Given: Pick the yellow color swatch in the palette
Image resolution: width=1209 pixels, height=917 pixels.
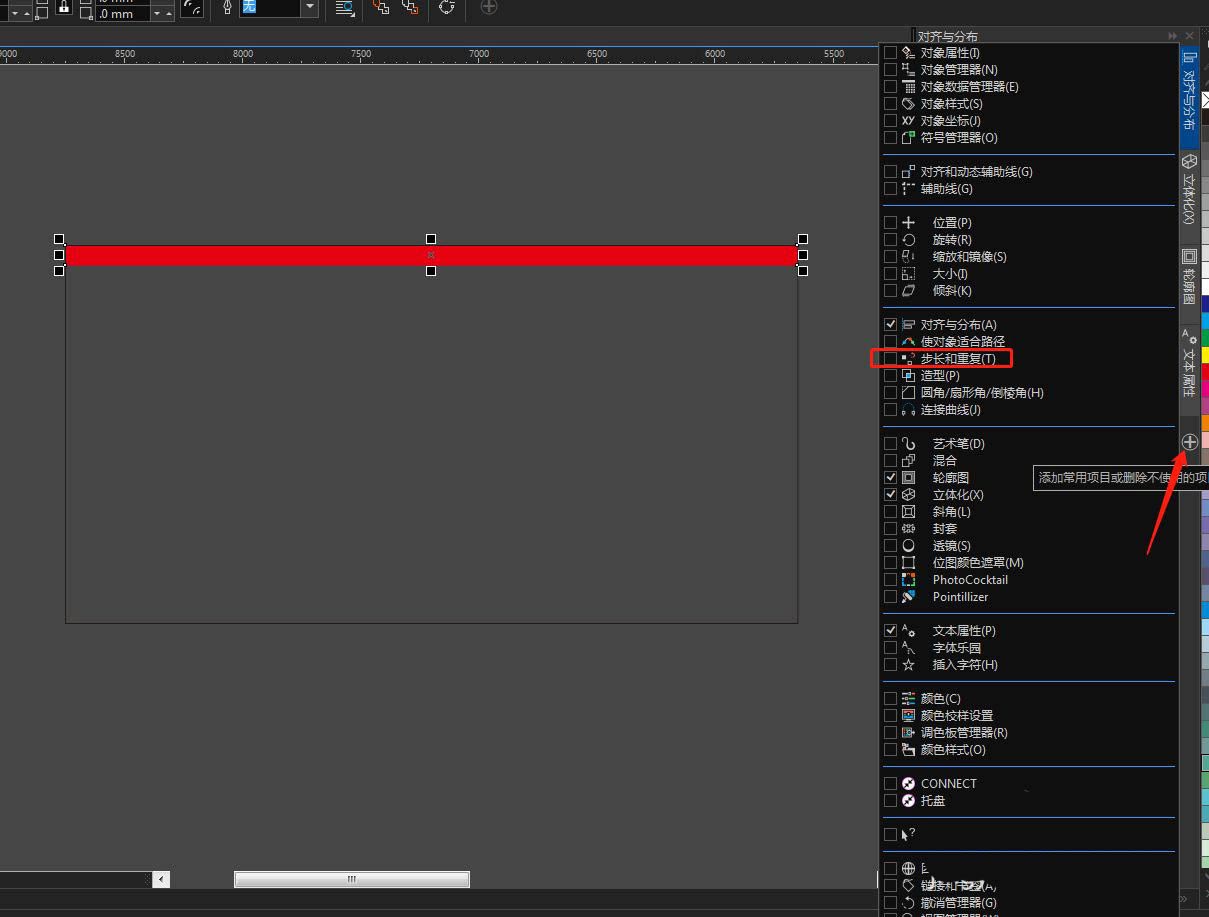Looking at the screenshot, I should [1205, 355].
